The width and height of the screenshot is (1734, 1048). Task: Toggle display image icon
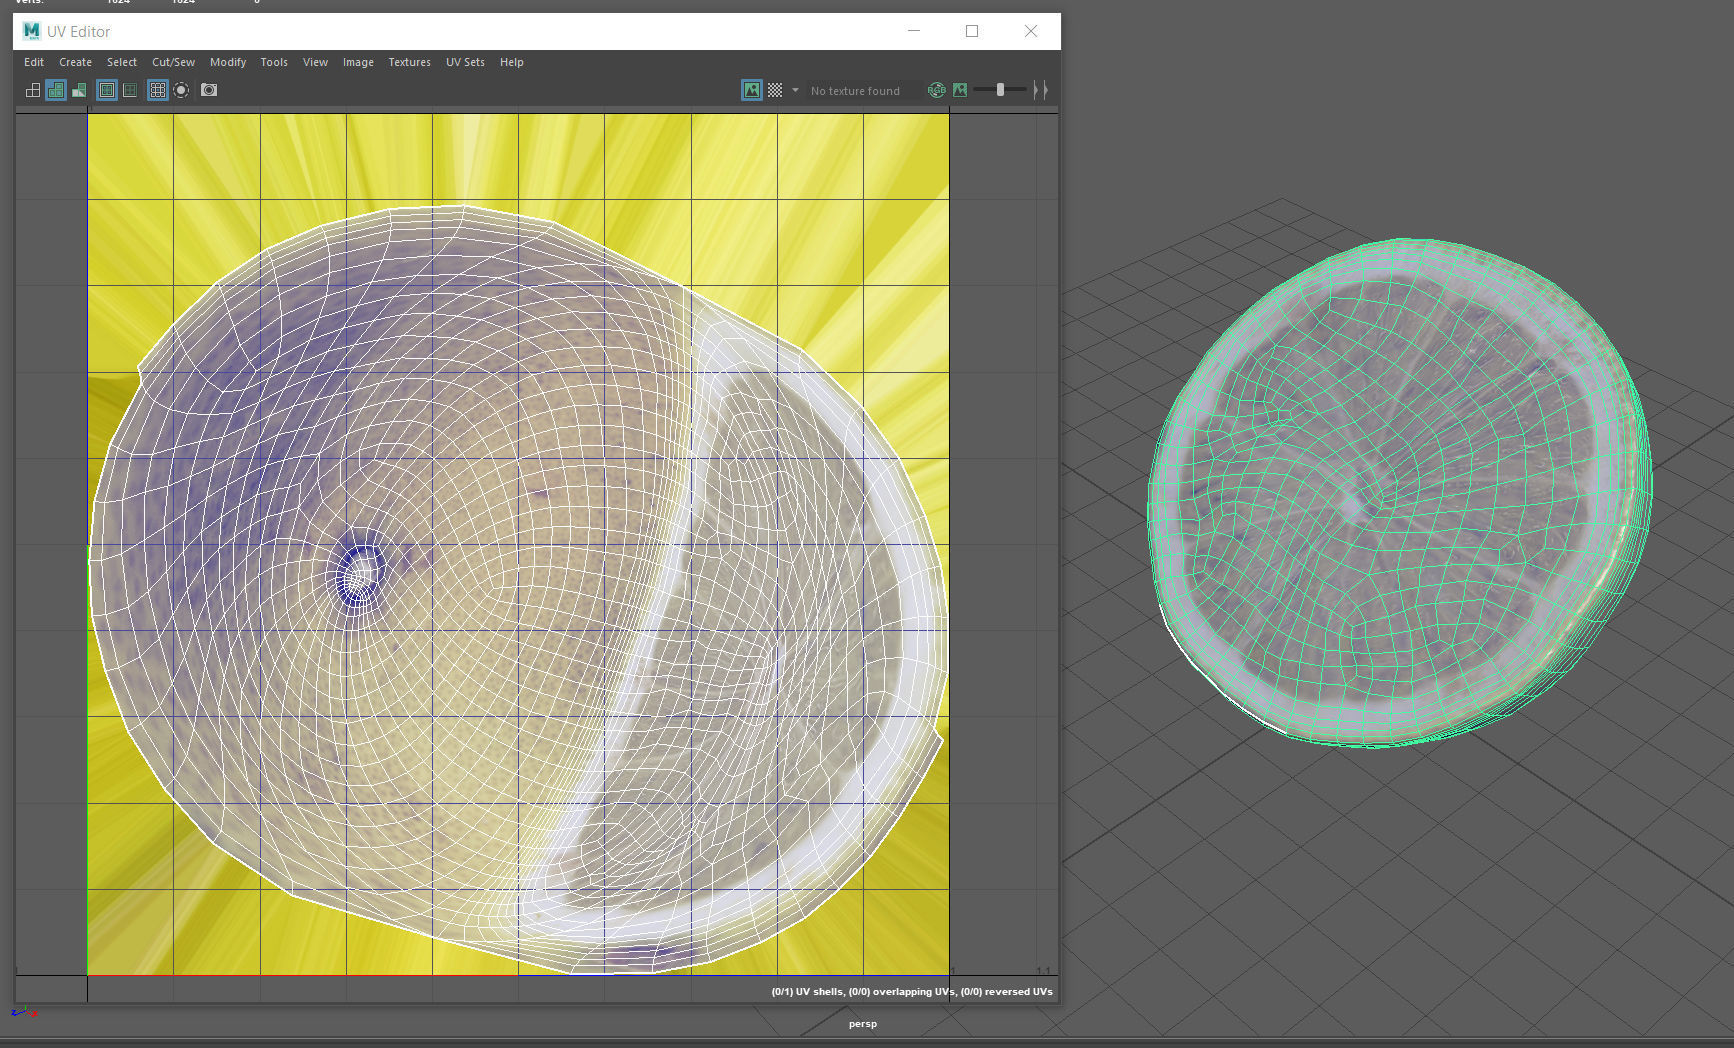751,90
